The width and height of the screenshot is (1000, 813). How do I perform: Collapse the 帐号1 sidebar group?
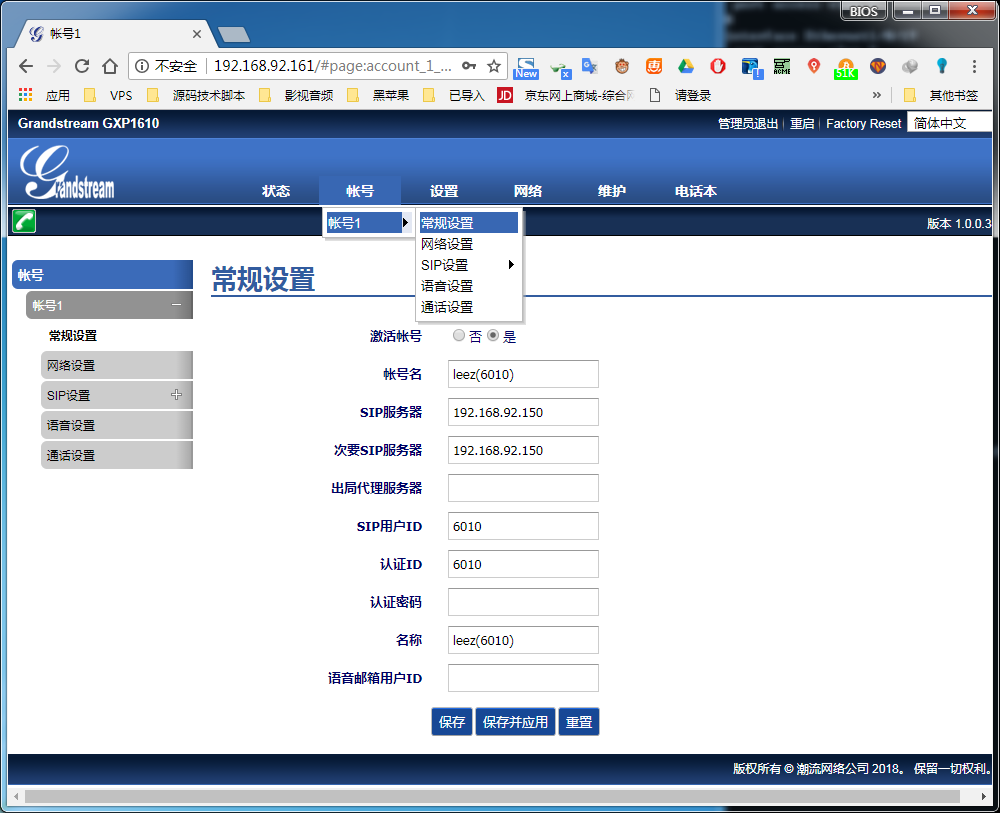(176, 305)
